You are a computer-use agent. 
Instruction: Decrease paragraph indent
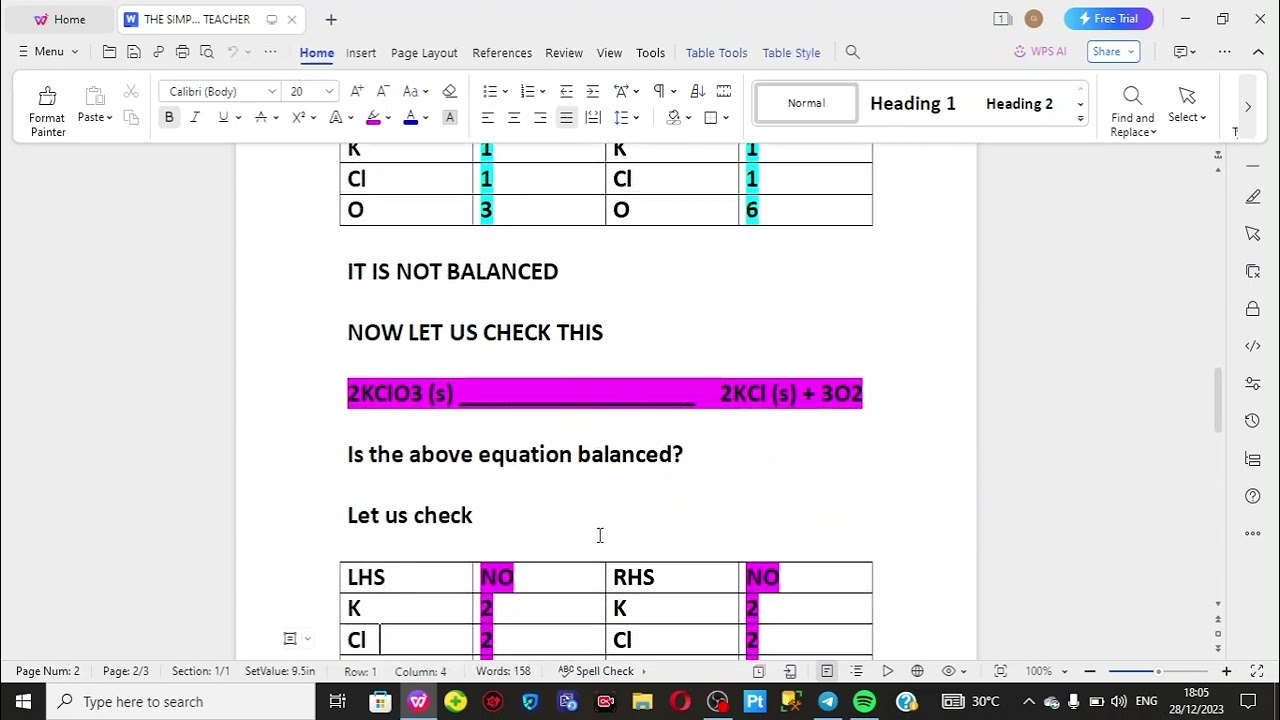(566, 91)
